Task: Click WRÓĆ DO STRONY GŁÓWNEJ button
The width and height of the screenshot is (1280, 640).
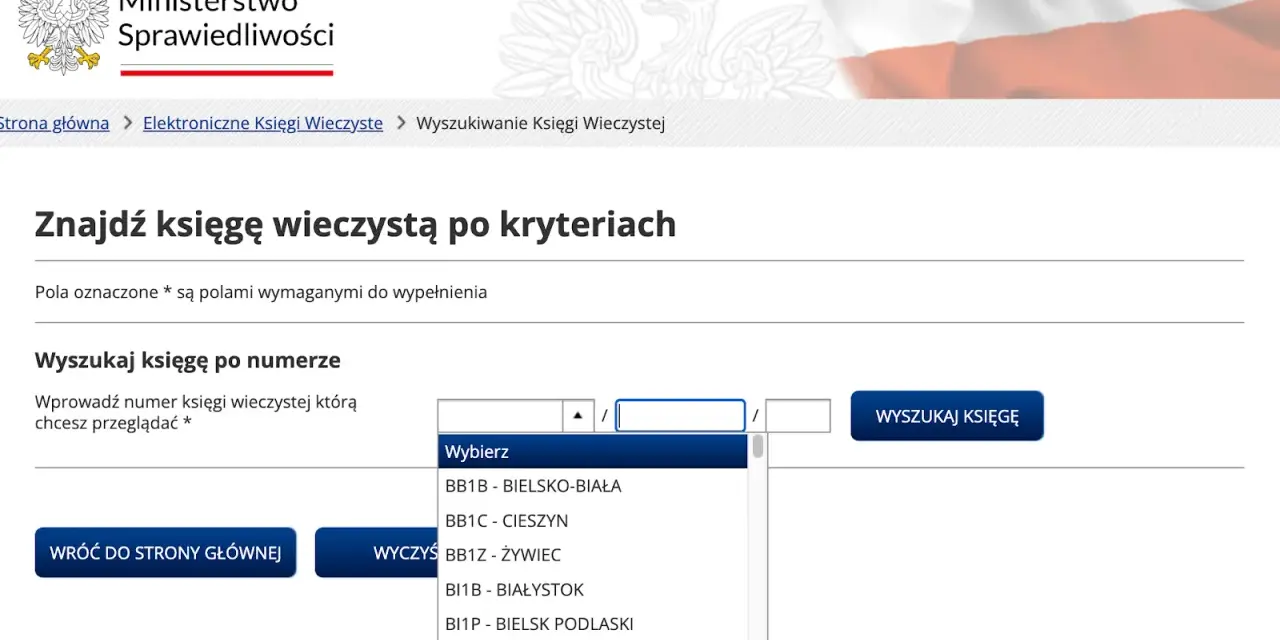Action: 165,552
